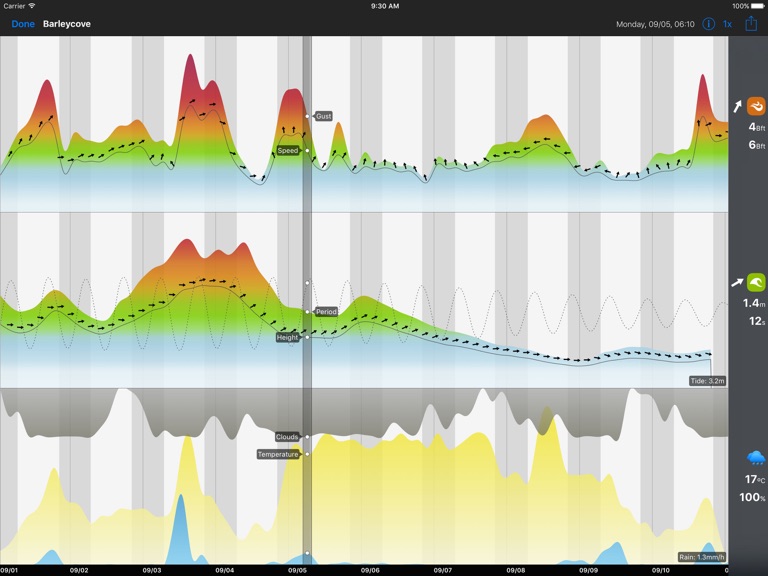The image size is (768, 576).
Task: Change the 1x zoom level
Action: pyautogui.click(x=727, y=24)
